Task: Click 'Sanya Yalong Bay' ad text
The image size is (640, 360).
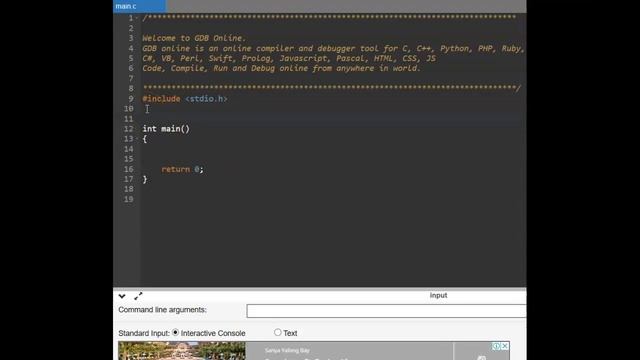Action: [x=287, y=350]
